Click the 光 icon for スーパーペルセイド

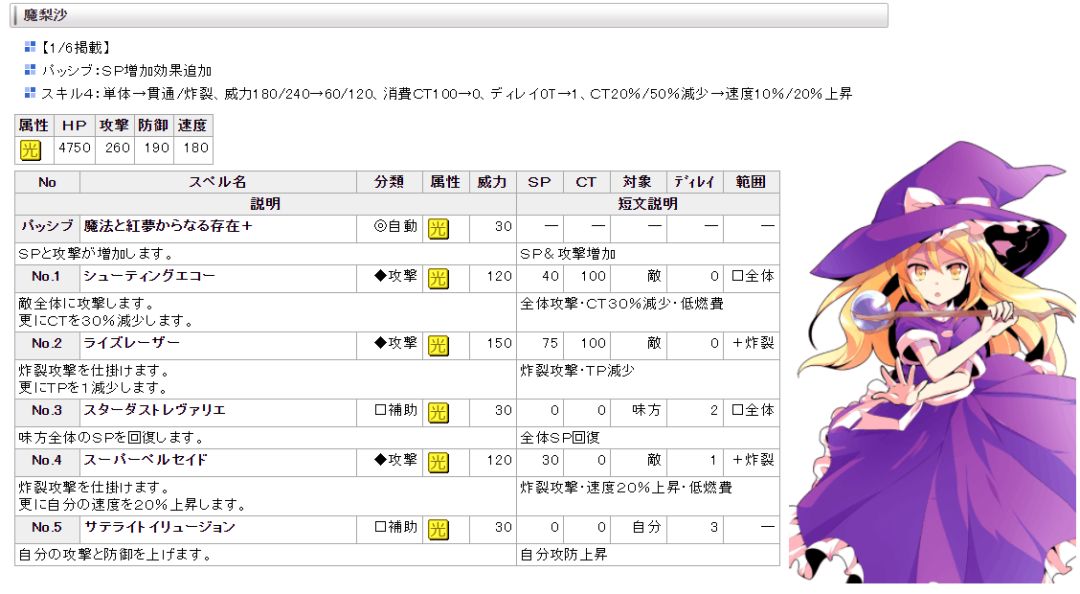coord(438,462)
